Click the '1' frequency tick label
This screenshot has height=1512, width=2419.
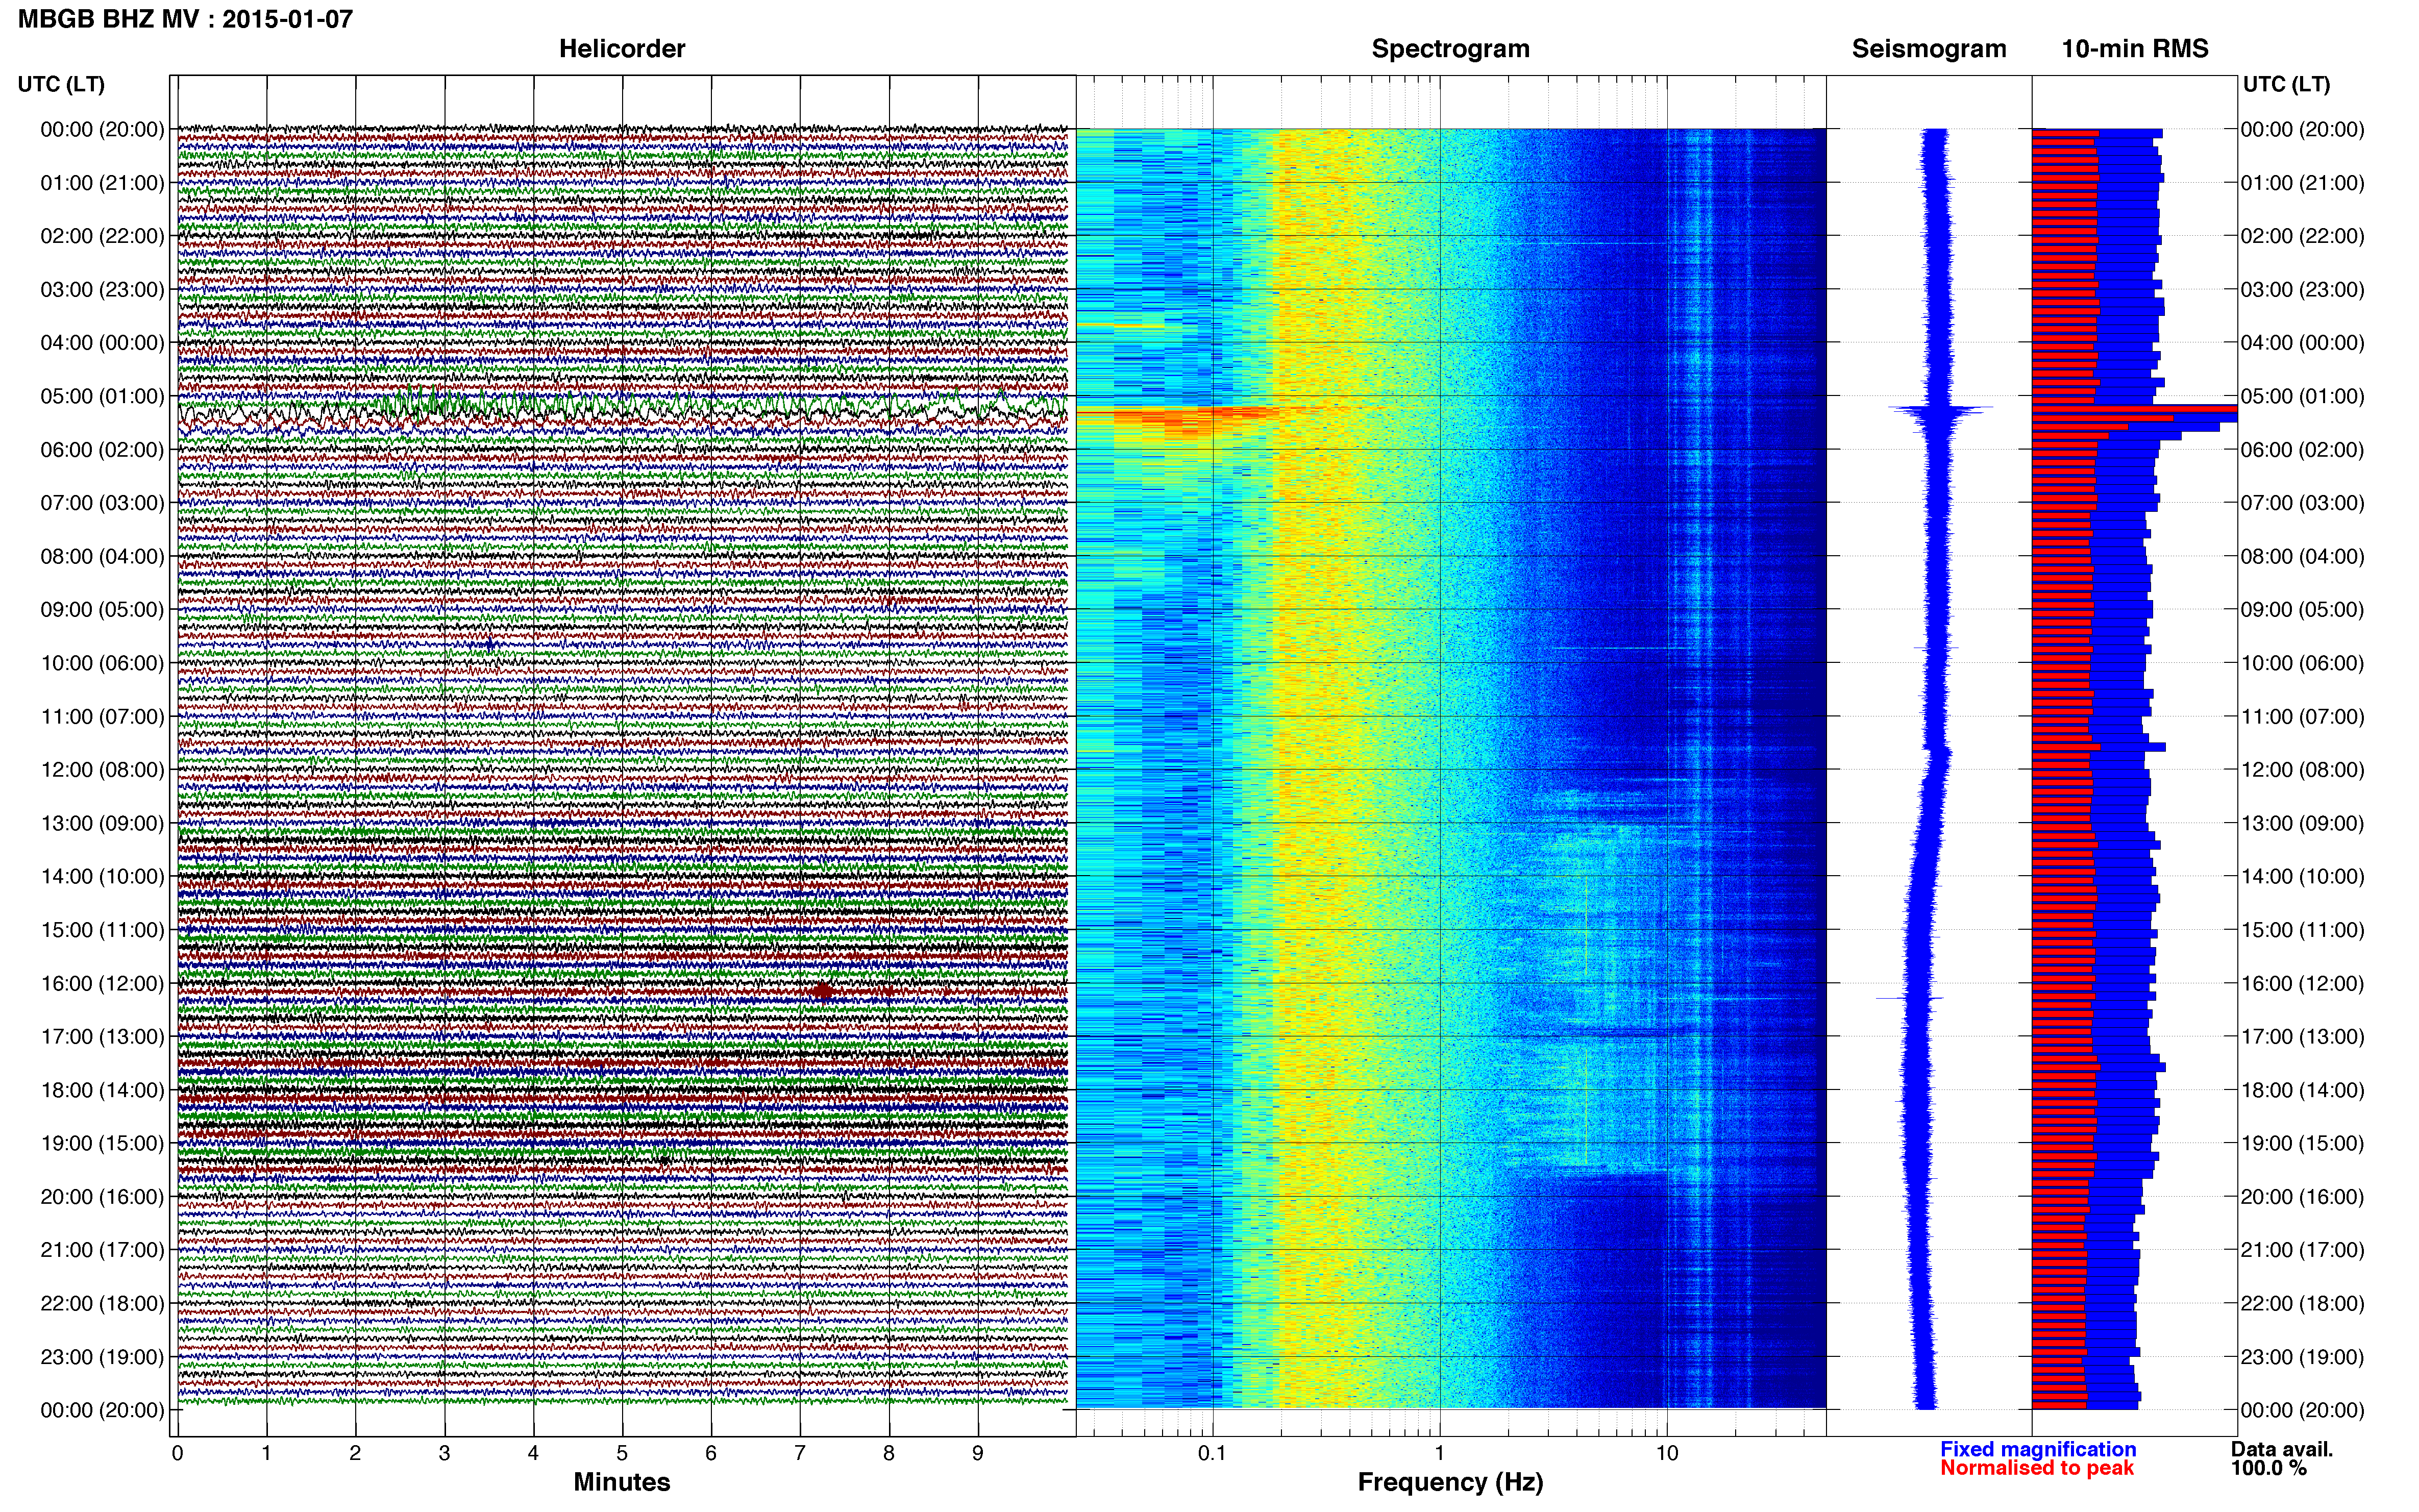(1439, 1453)
